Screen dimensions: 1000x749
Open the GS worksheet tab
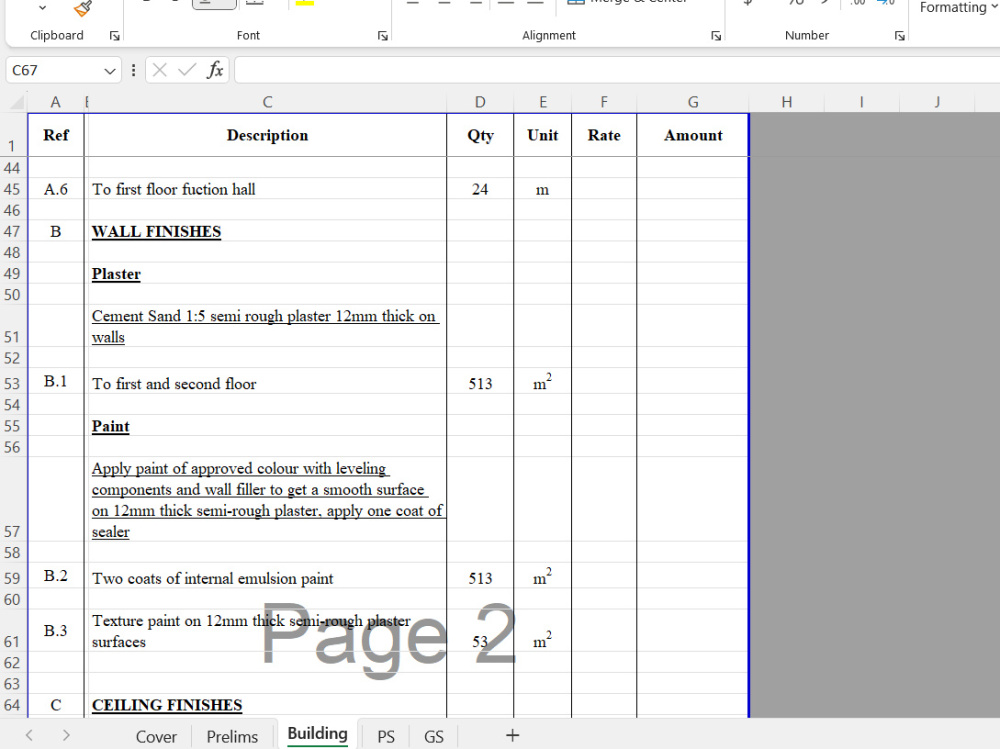(x=433, y=736)
